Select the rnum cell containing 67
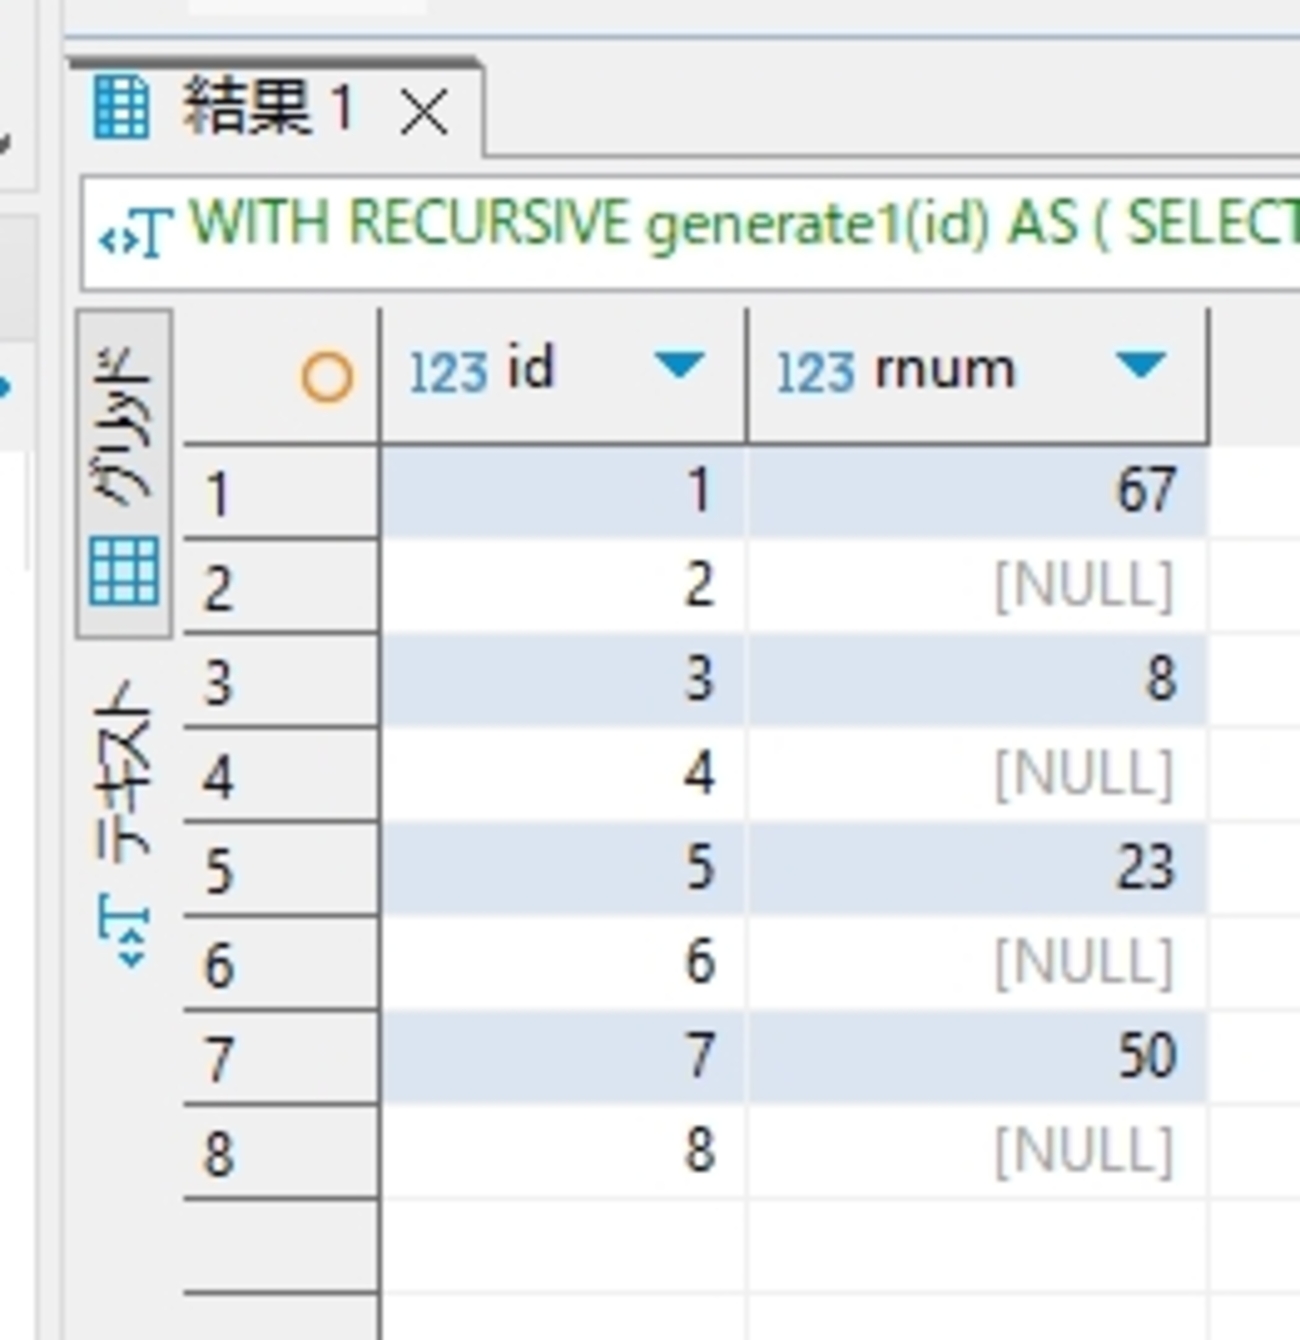This screenshot has height=1340, width=1300. pos(976,490)
